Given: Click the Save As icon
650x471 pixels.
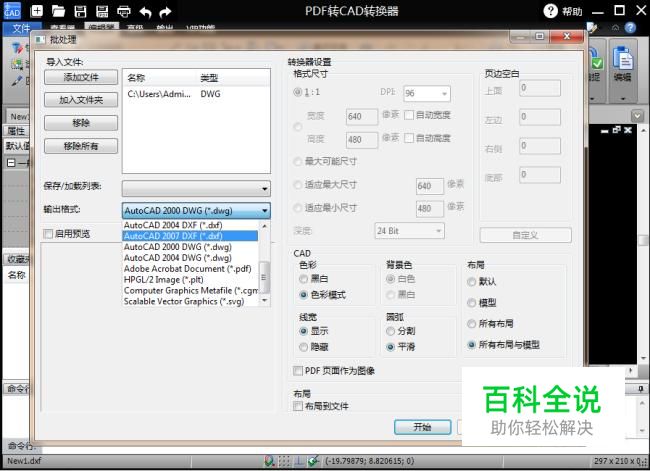Looking at the screenshot, I should (x=102, y=11).
